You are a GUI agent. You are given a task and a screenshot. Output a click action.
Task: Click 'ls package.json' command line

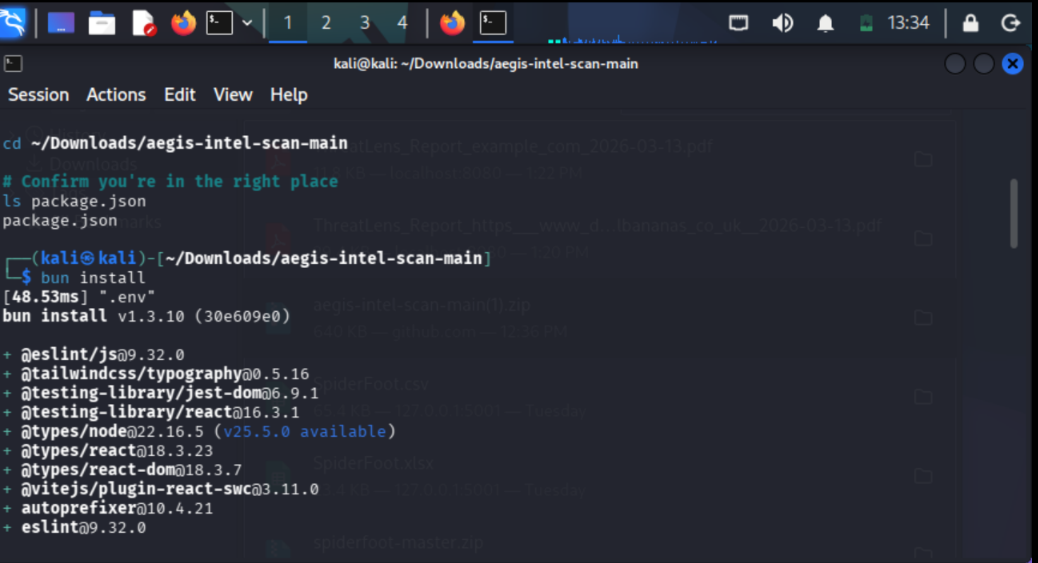tap(74, 201)
